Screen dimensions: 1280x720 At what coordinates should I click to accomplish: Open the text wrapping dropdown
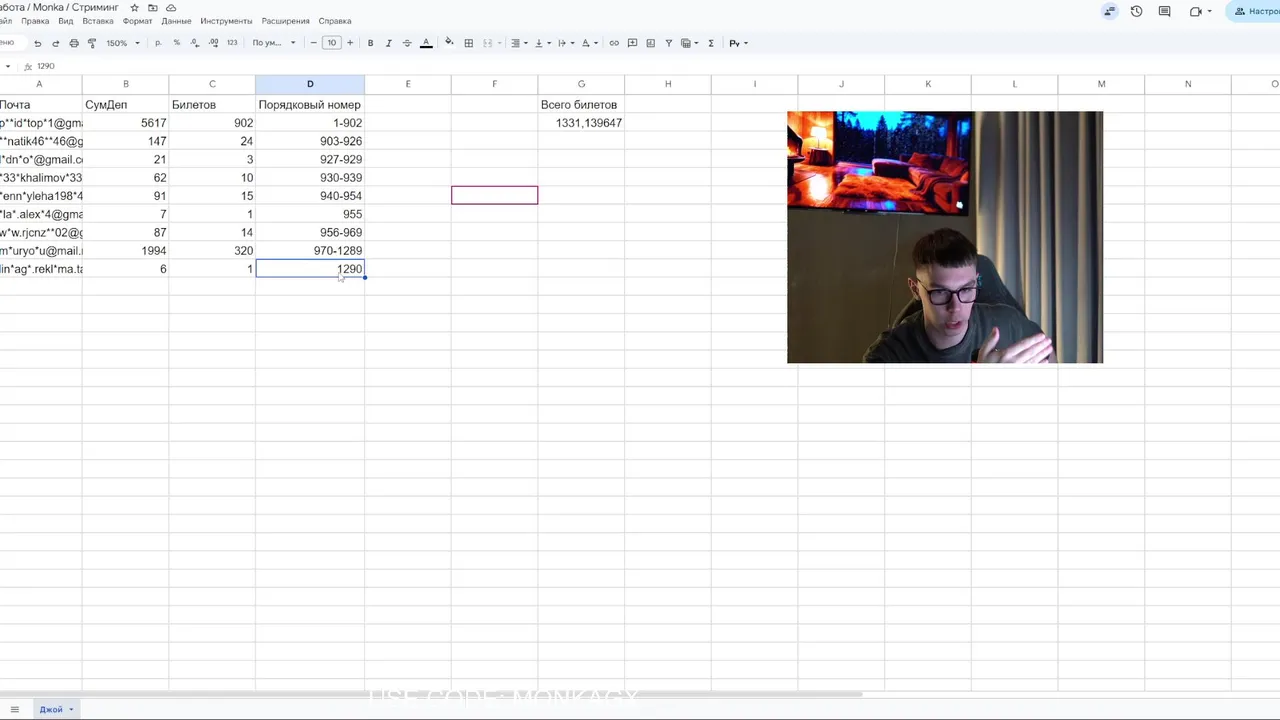pos(564,43)
